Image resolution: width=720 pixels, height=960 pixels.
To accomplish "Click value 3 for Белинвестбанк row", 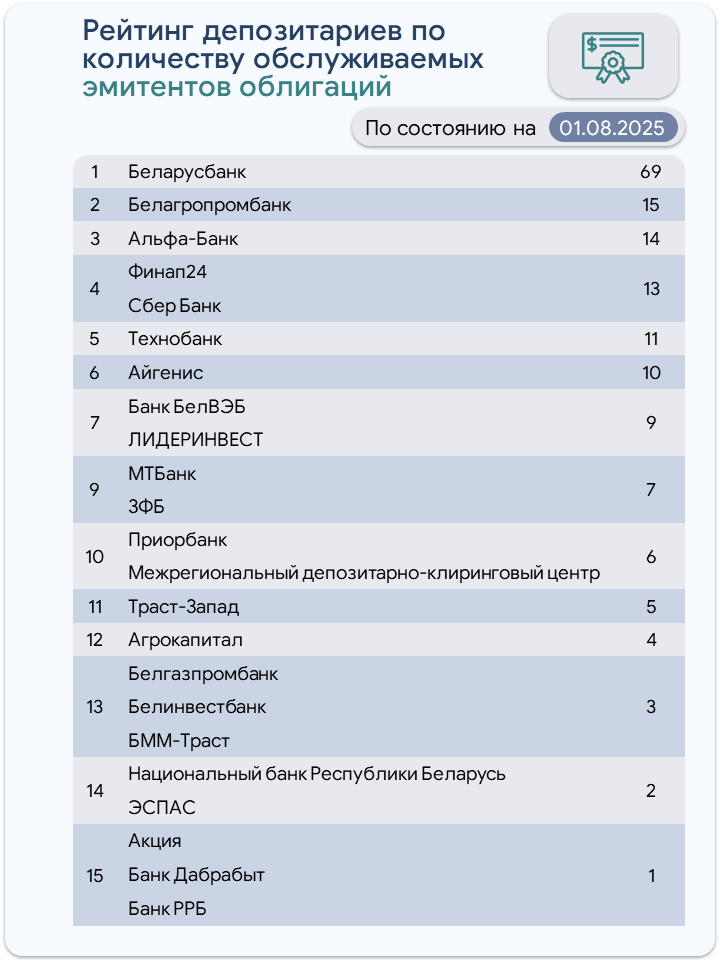I will tap(651, 707).
